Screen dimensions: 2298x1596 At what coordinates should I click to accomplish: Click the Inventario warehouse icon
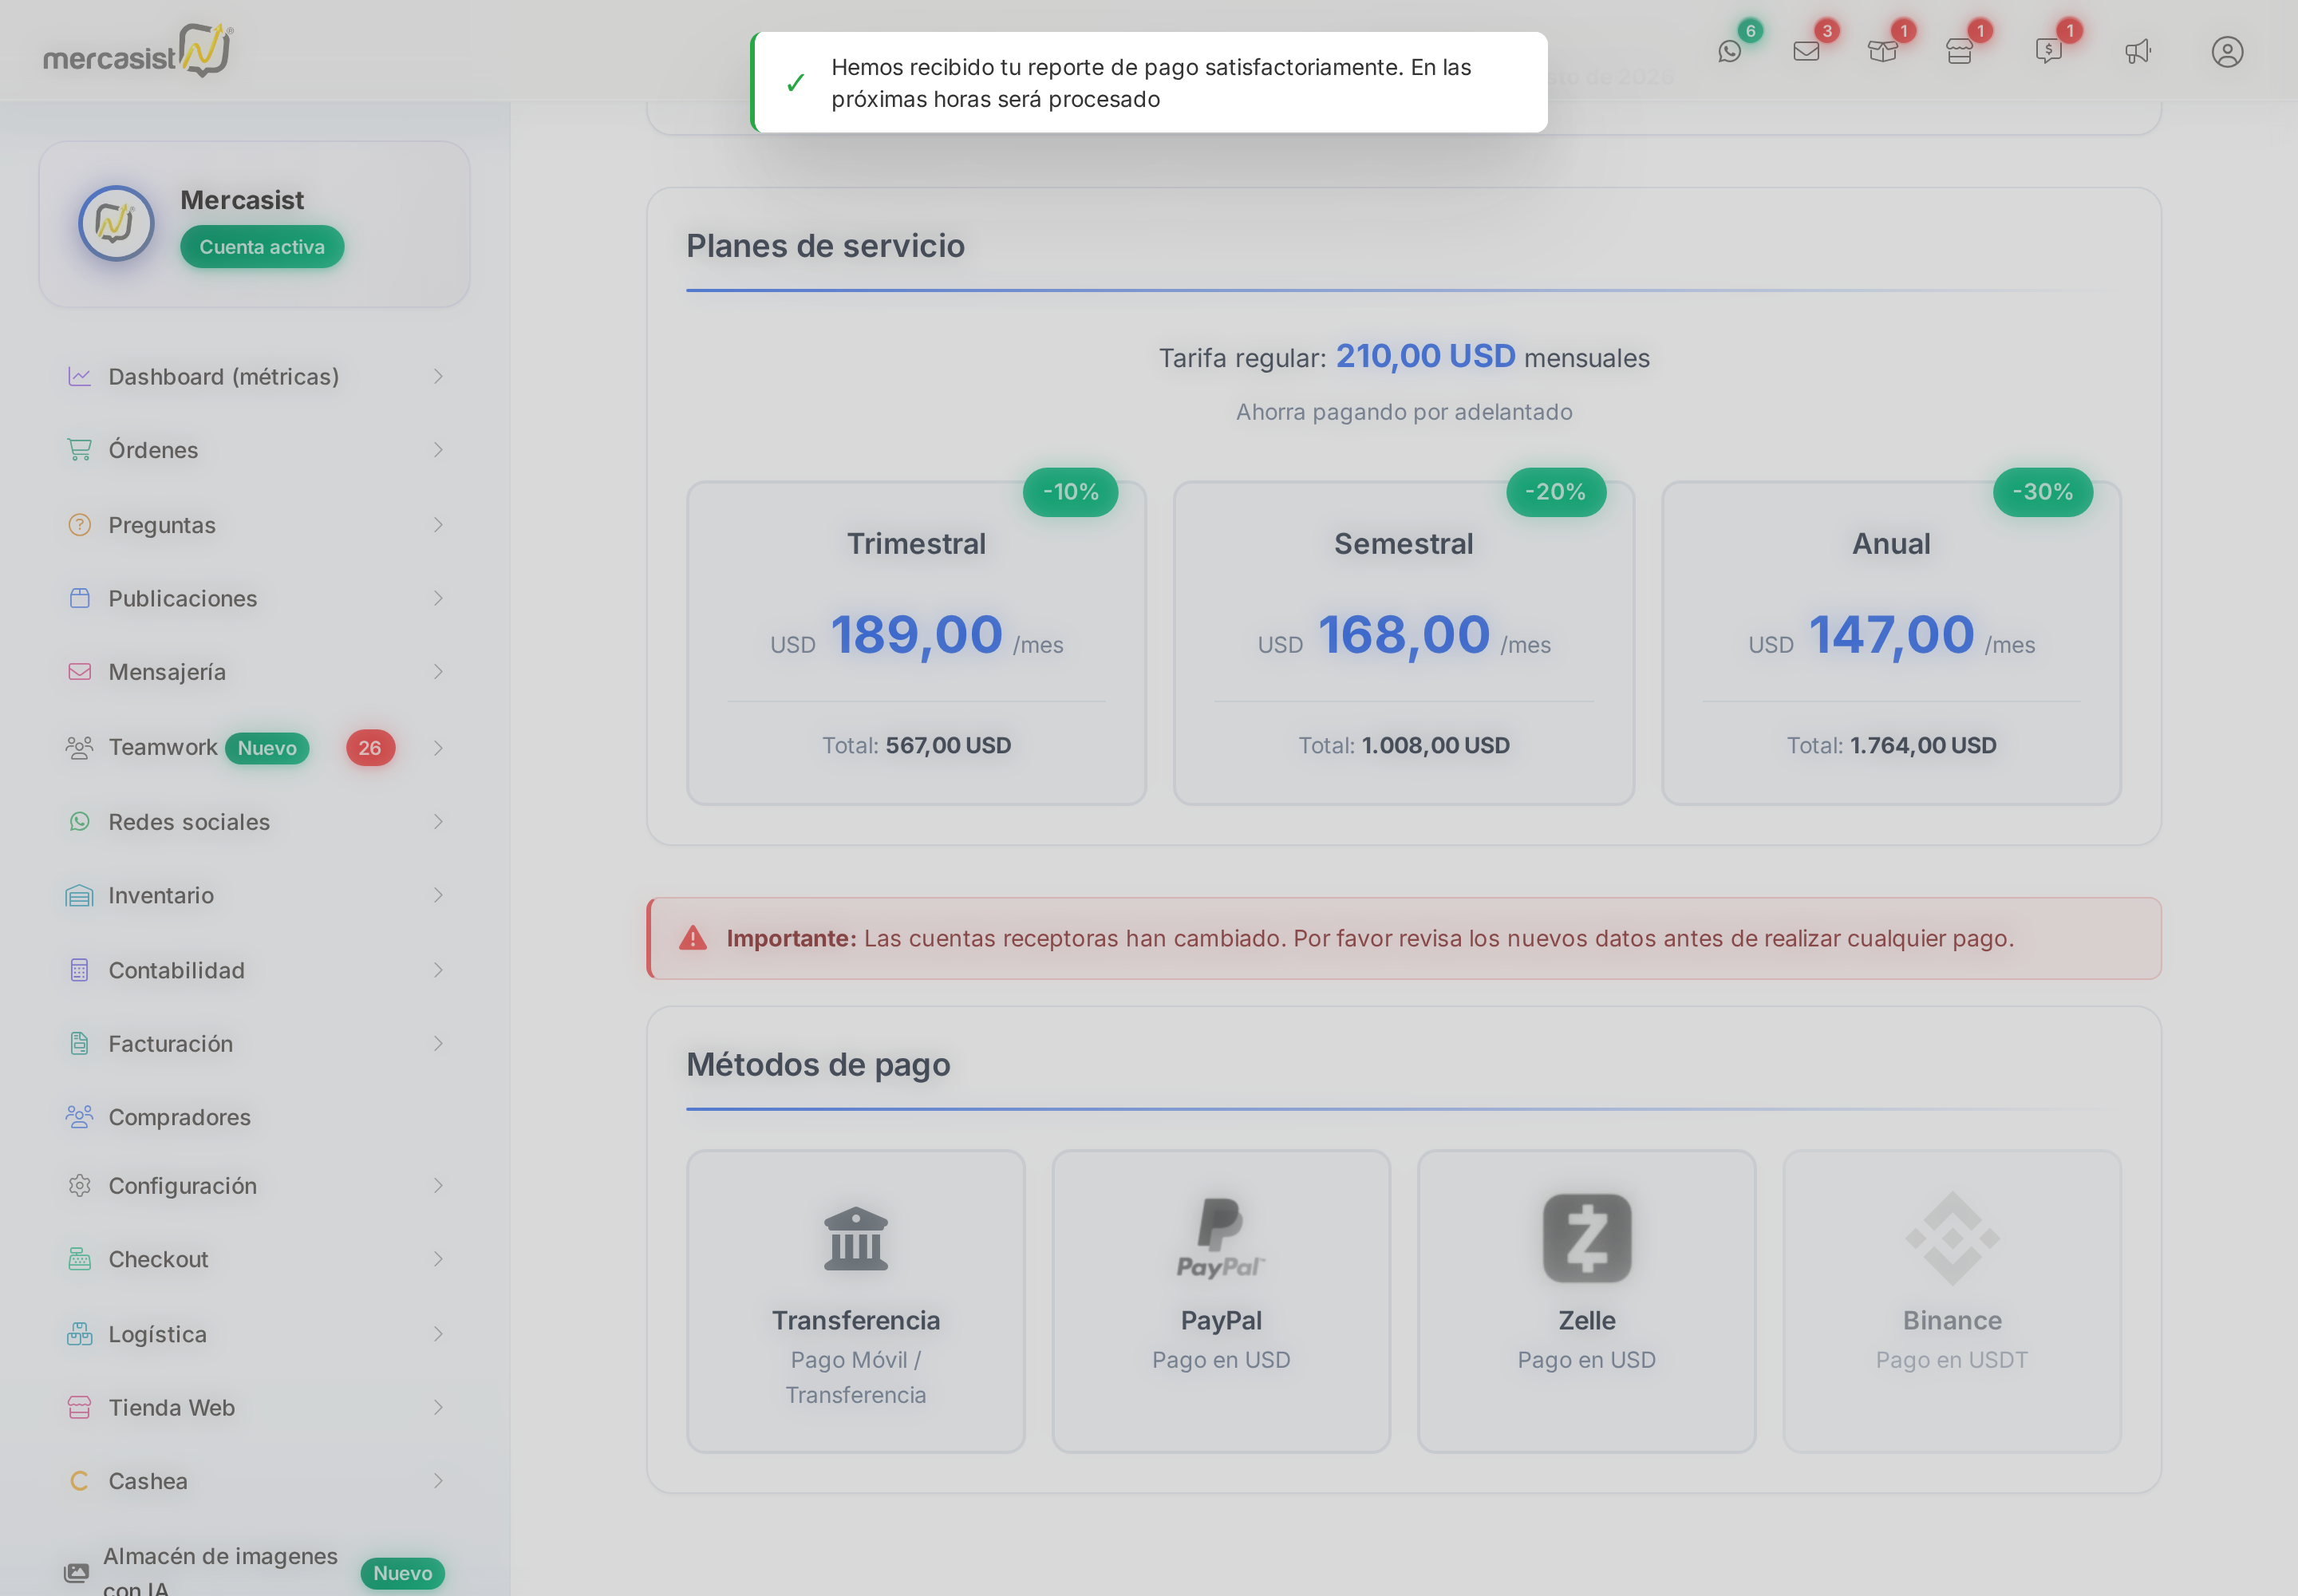click(79, 895)
